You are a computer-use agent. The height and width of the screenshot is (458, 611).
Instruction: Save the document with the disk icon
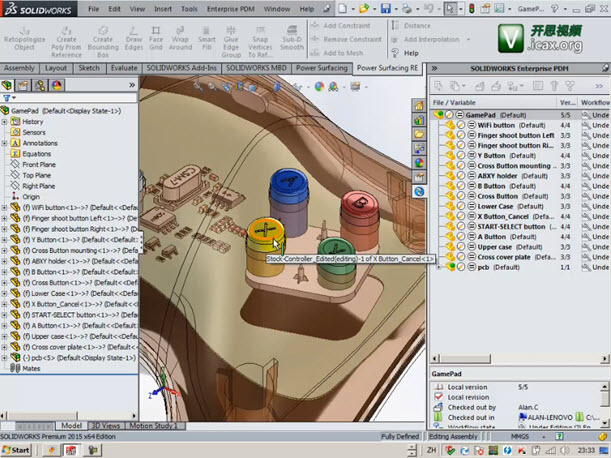coord(386,8)
